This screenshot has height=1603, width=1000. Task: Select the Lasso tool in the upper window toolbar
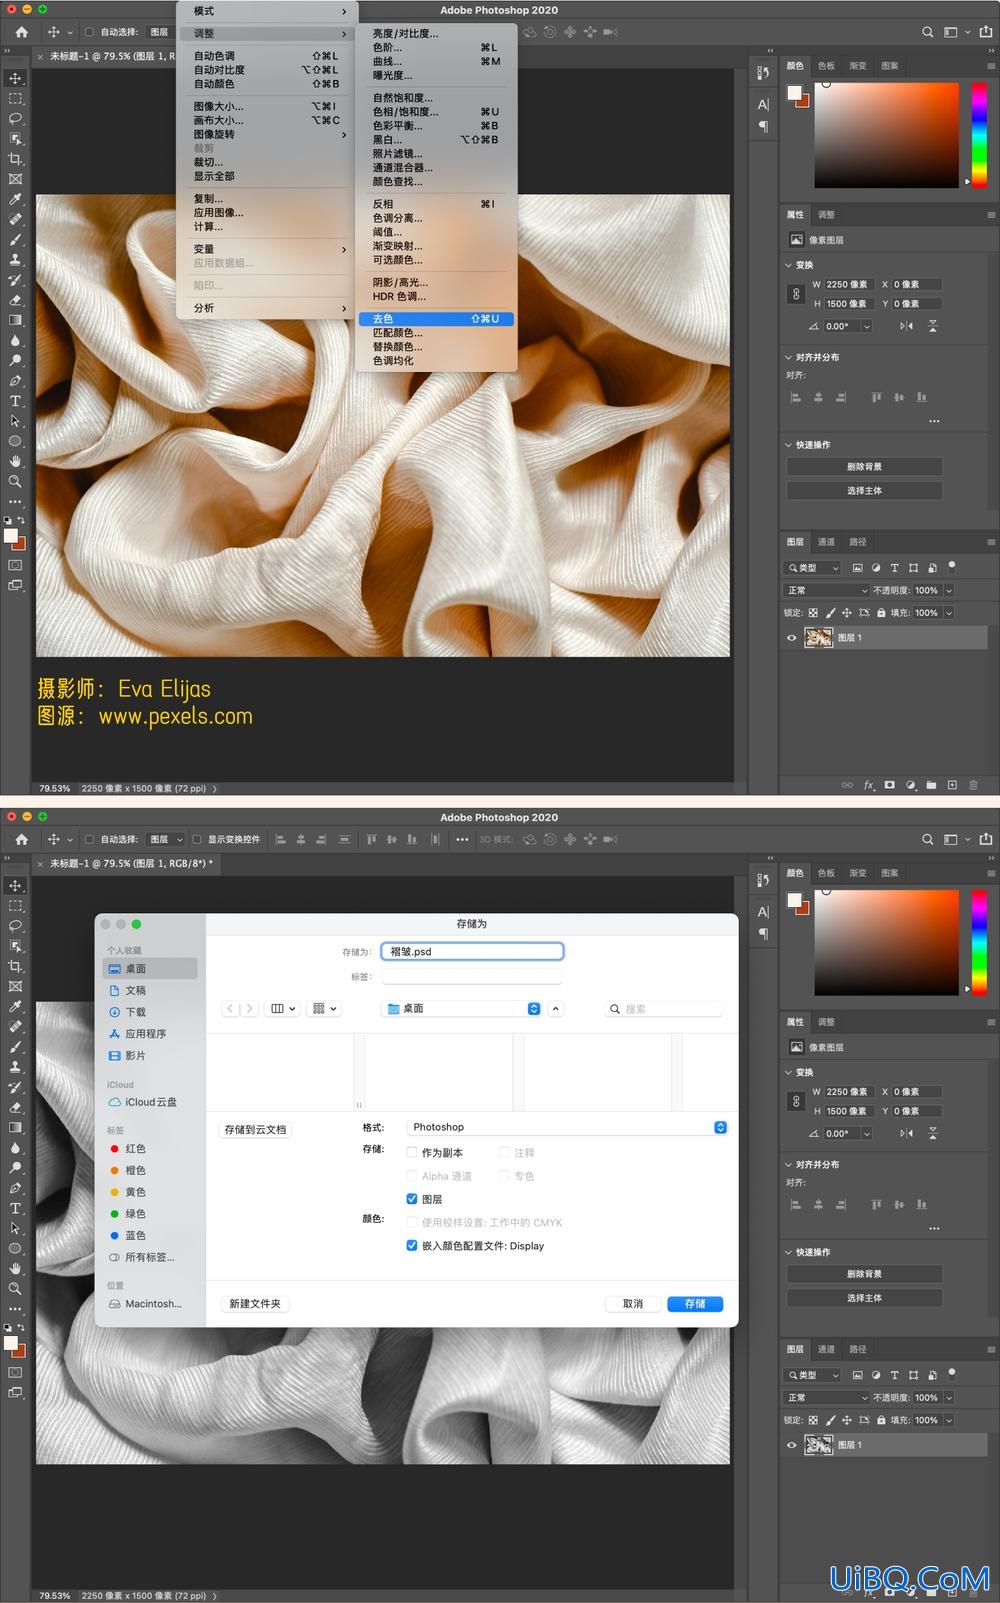tap(15, 118)
